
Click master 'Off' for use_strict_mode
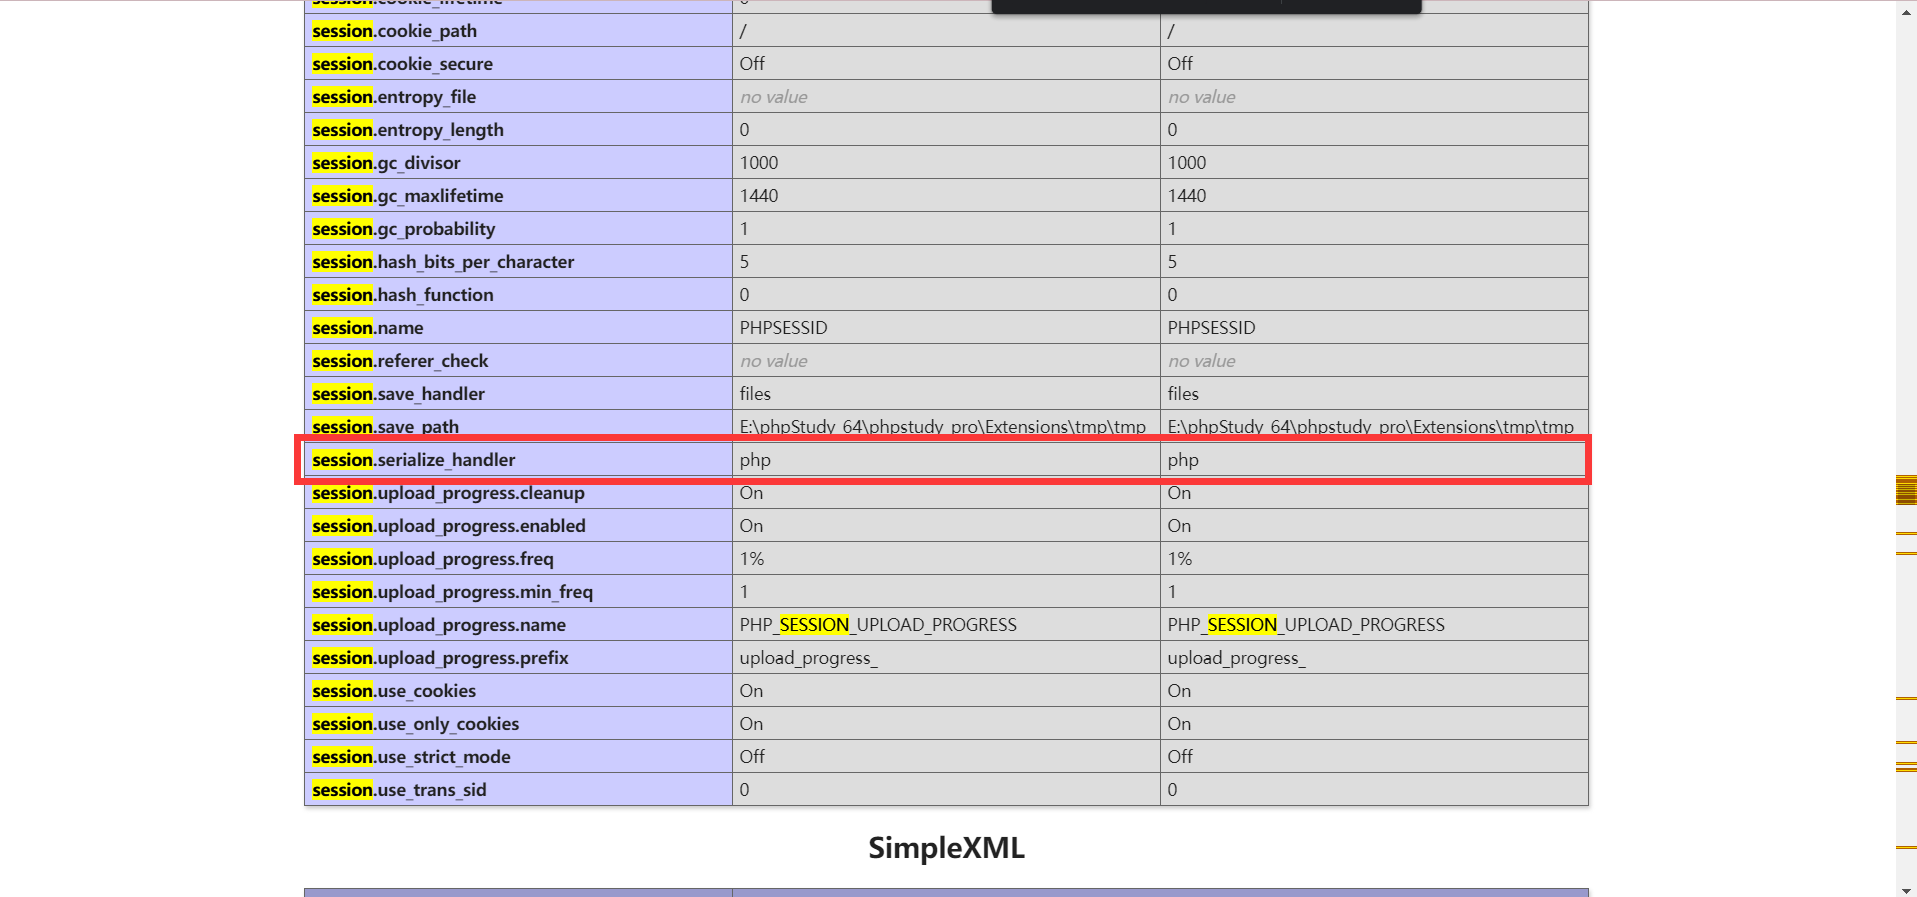pyautogui.click(x=1180, y=757)
